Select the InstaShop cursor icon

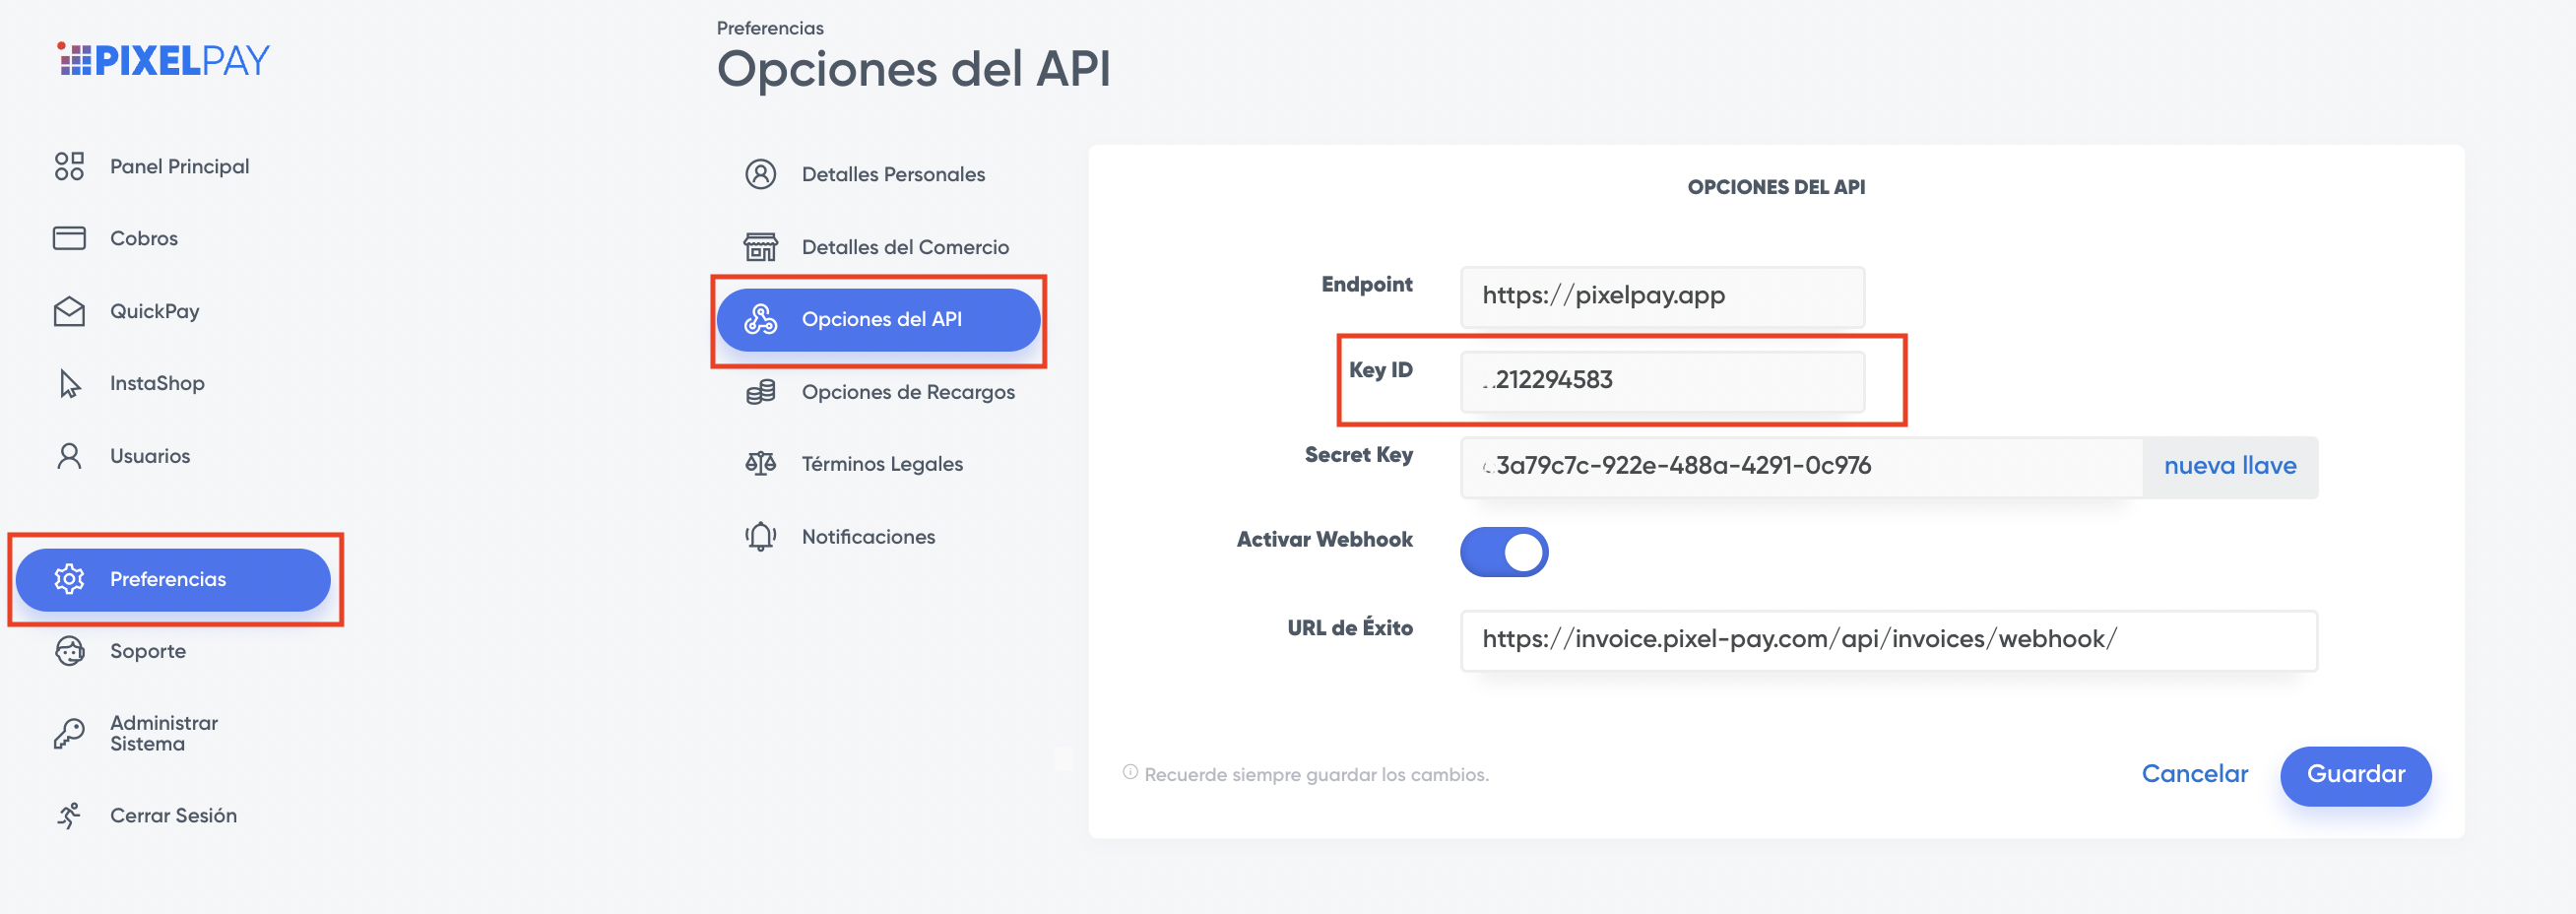click(x=67, y=382)
